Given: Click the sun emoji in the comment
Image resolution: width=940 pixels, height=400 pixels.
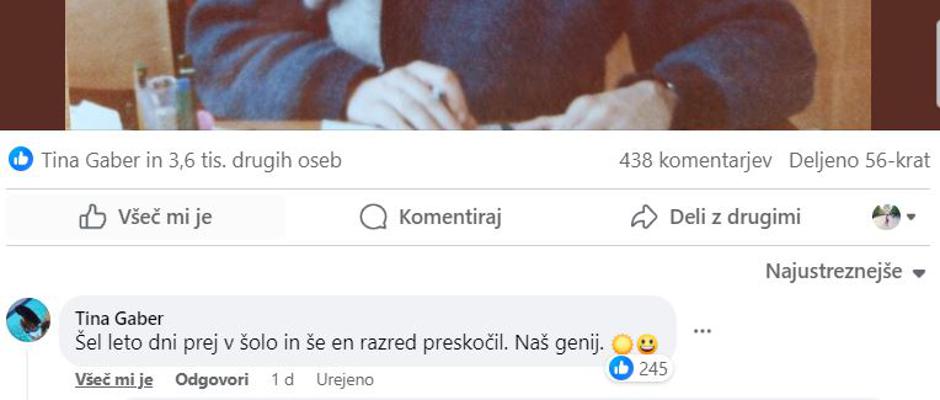Looking at the screenshot, I should pos(623,344).
